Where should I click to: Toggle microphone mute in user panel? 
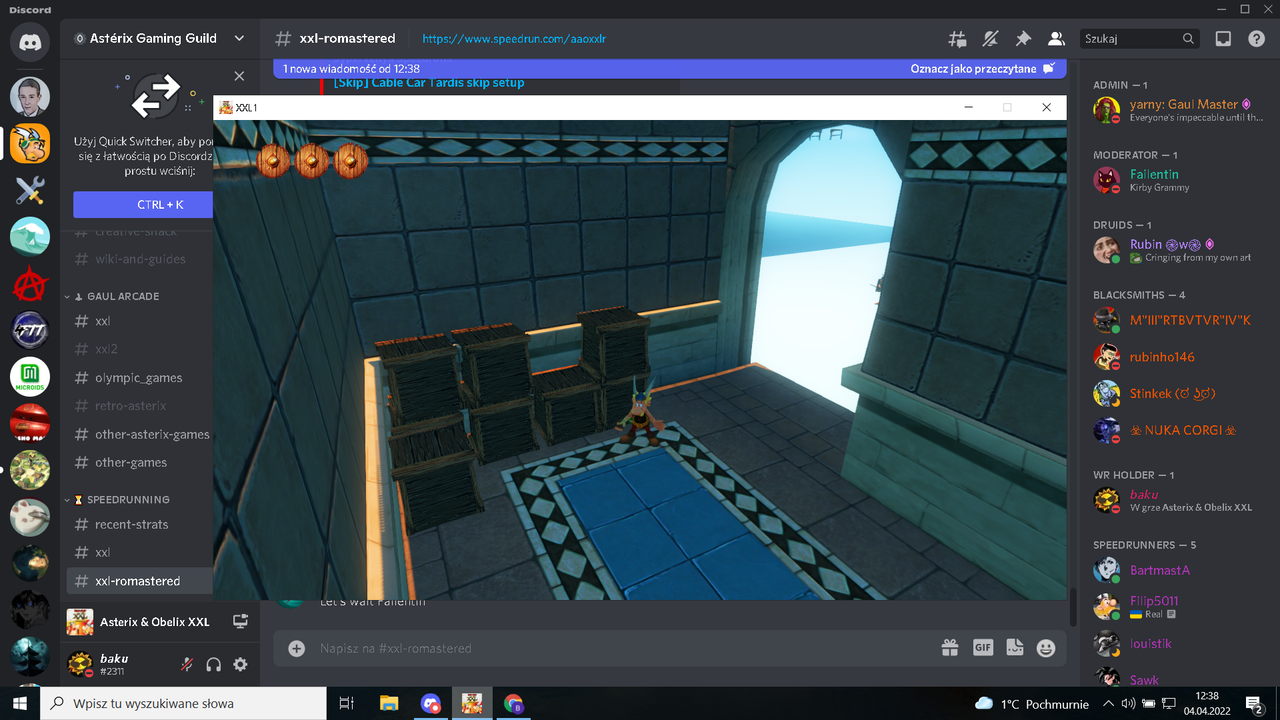(186, 664)
